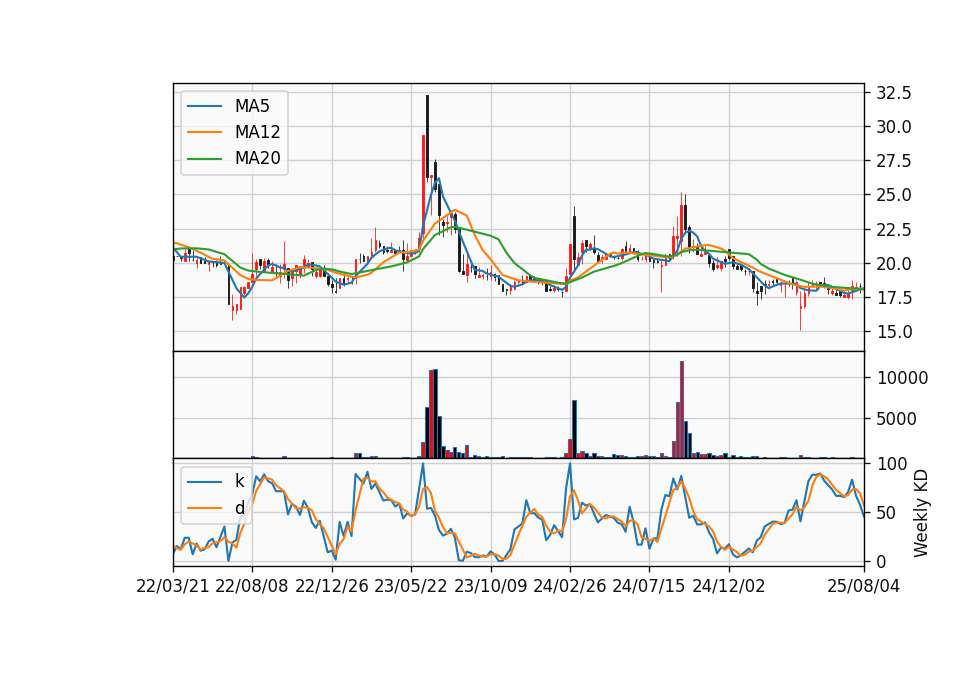The image size is (960, 690).
Task: Click the 22/08/08 date tick label
Action: (252, 586)
